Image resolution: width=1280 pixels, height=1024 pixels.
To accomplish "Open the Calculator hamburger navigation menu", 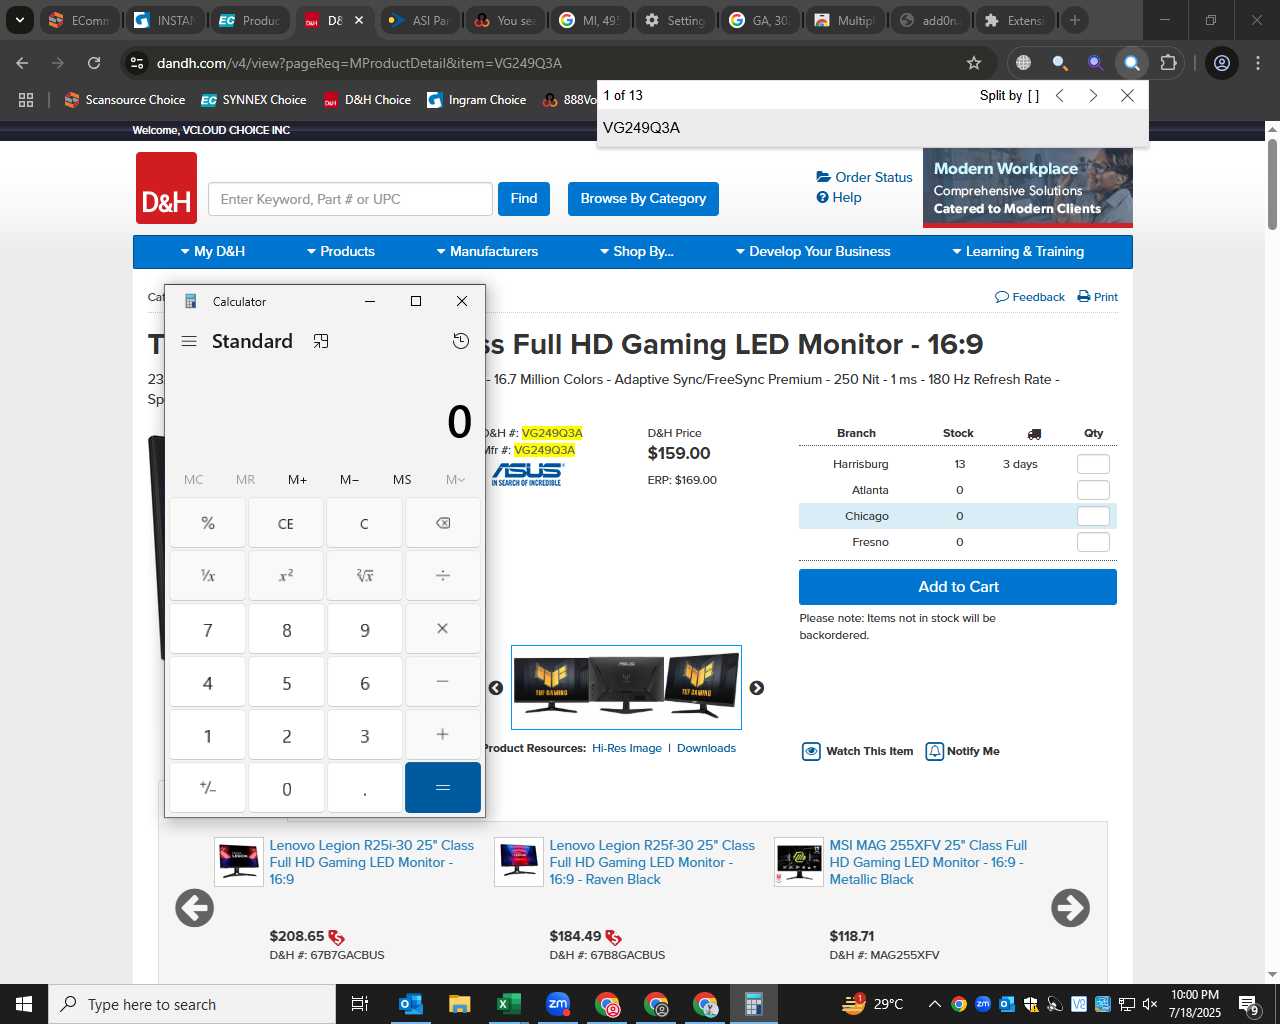I will pyautogui.click(x=189, y=341).
